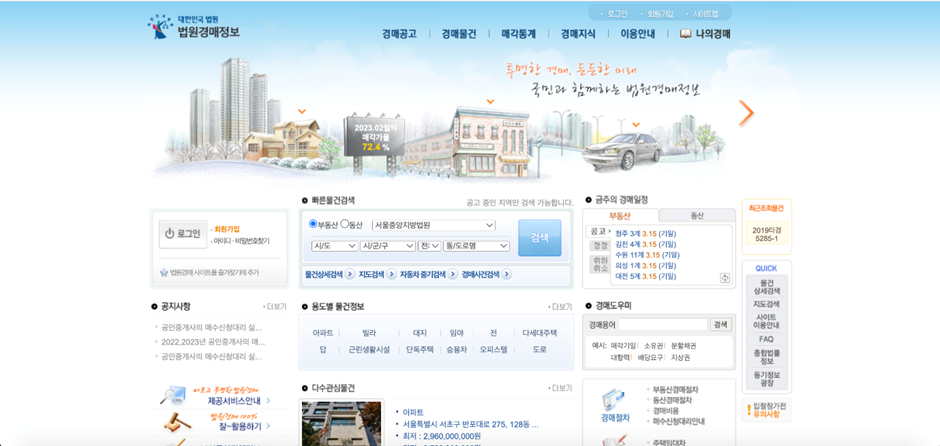Open the building thumbnail in 다수관심물건
Image resolution: width=940 pixels, height=446 pixels.
click(341, 423)
